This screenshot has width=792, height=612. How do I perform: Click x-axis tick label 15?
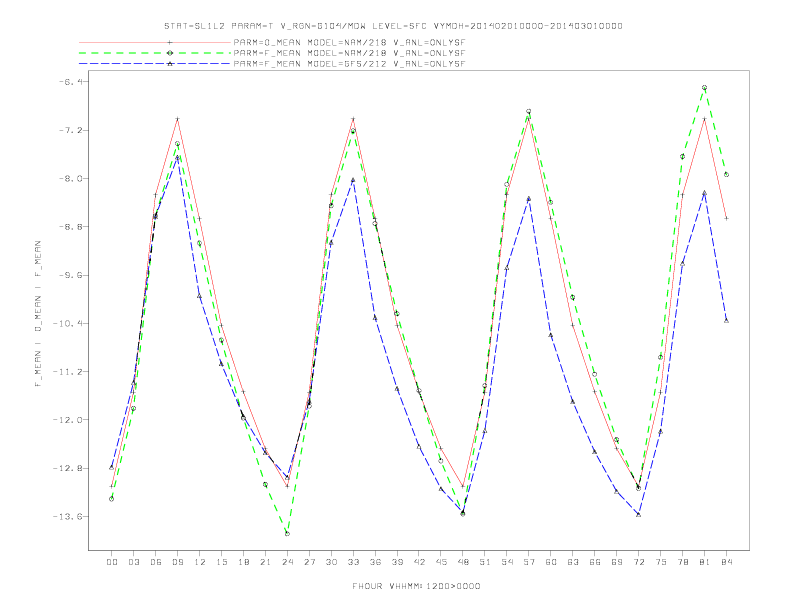click(x=221, y=562)
